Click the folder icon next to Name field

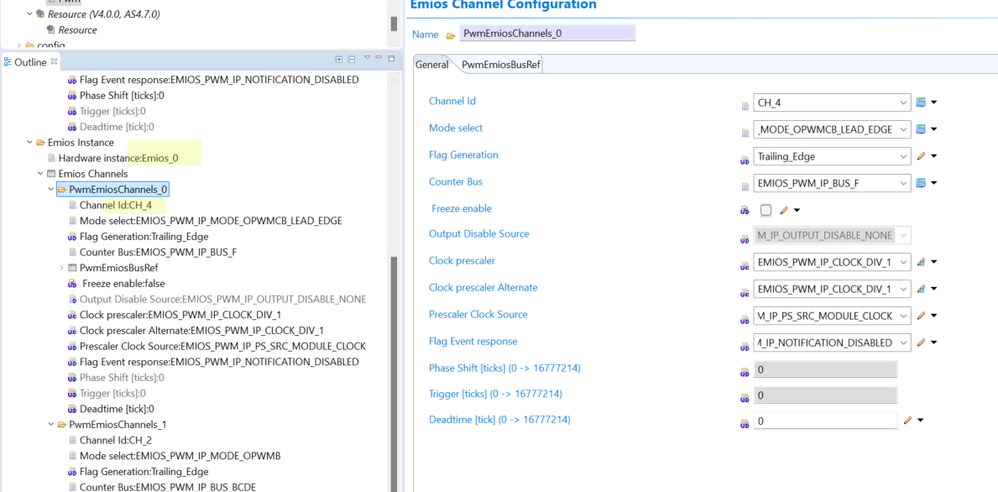pyautogui.click(x=451, y=36)
